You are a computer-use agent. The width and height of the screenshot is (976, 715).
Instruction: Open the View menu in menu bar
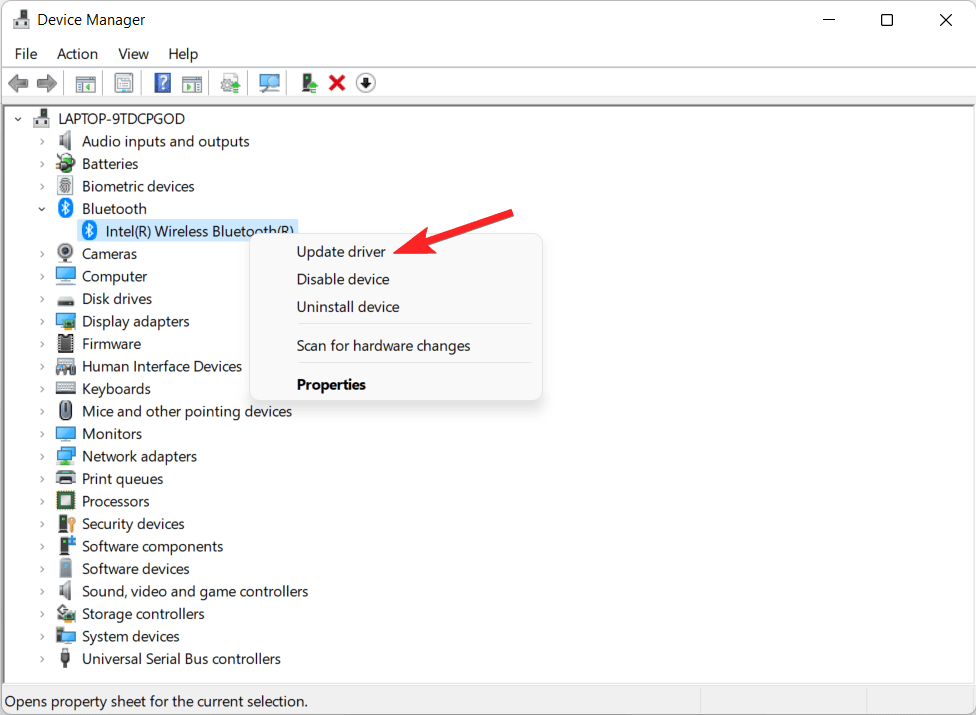click(133, 54)
